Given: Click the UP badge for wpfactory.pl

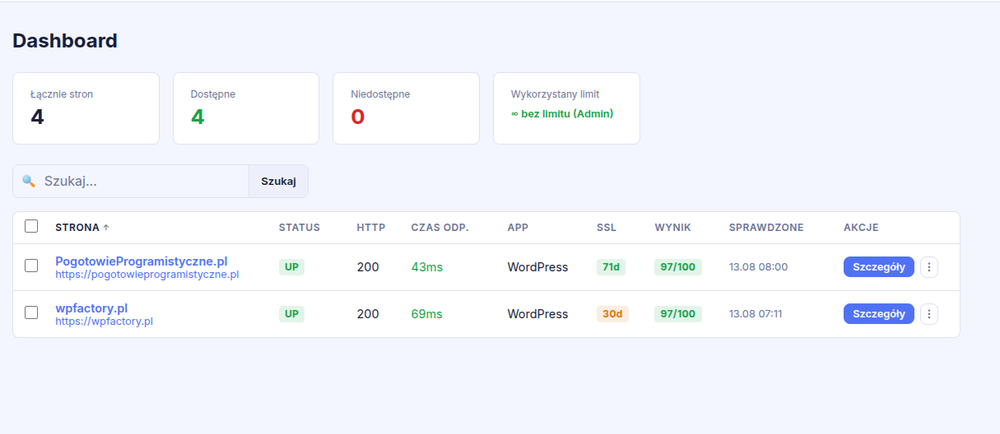Looking at the screenshot, I should tap(291, 314).
